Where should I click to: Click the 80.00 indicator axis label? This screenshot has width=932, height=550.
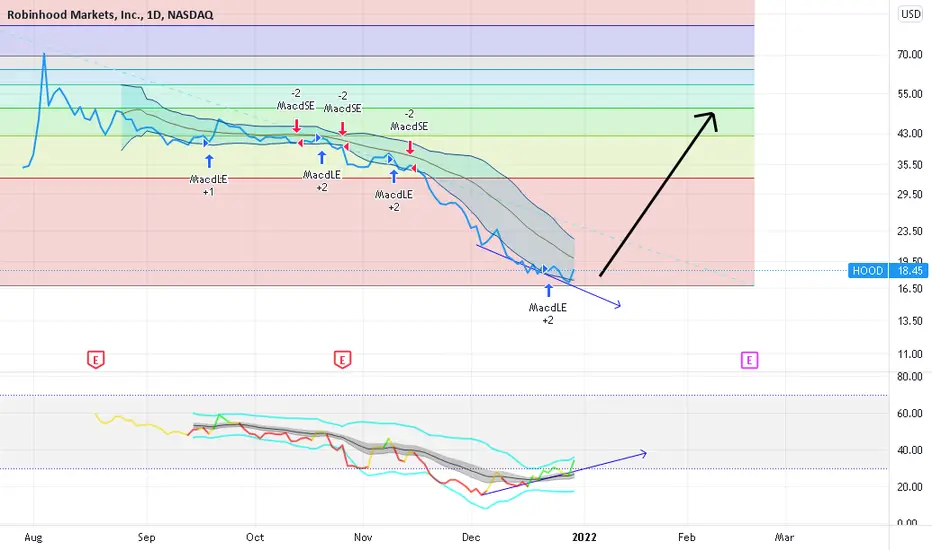909,376
